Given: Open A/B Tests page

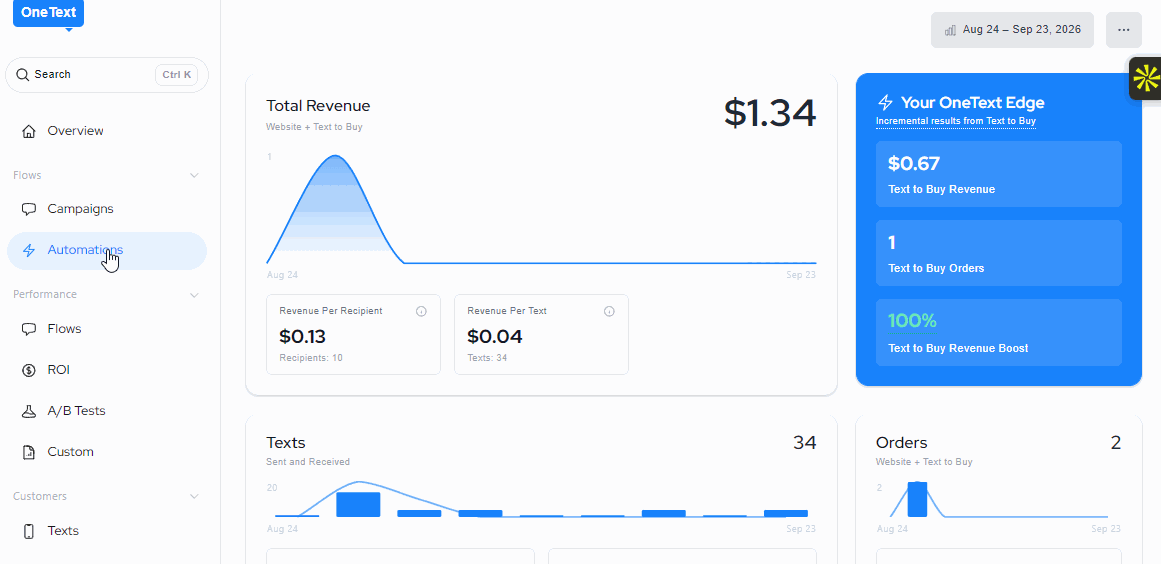Looking at the screenshot, I should [x=107, y=411].
